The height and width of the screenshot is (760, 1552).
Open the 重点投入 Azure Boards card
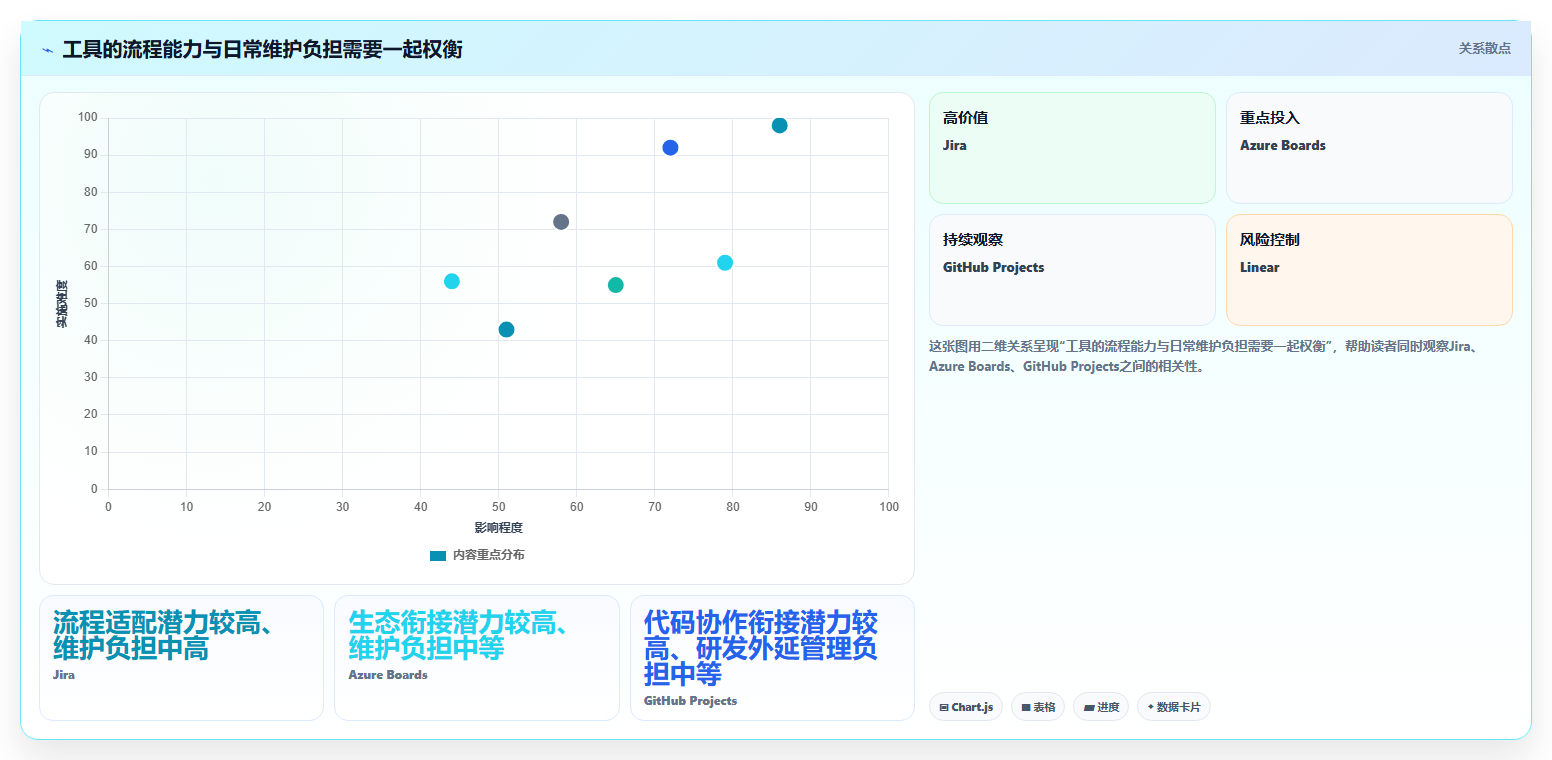[x=1369, y=148]
